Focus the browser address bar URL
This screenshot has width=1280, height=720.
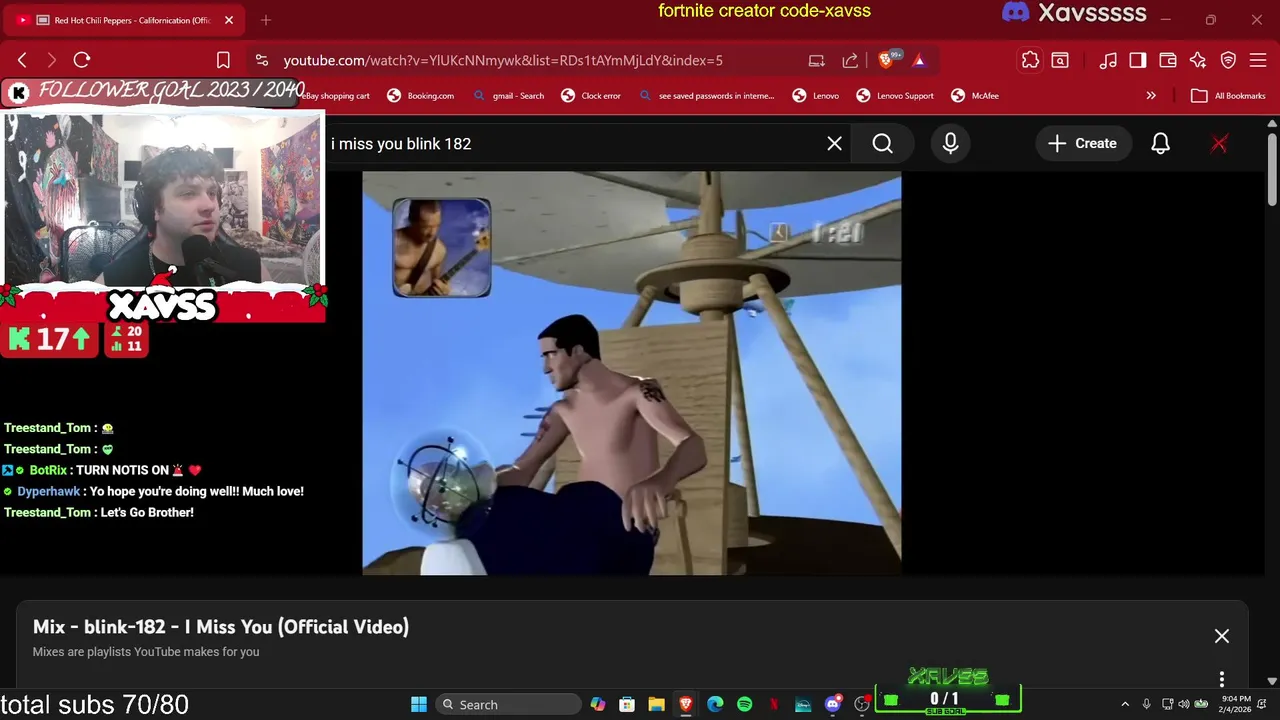[x=503, y=61]
